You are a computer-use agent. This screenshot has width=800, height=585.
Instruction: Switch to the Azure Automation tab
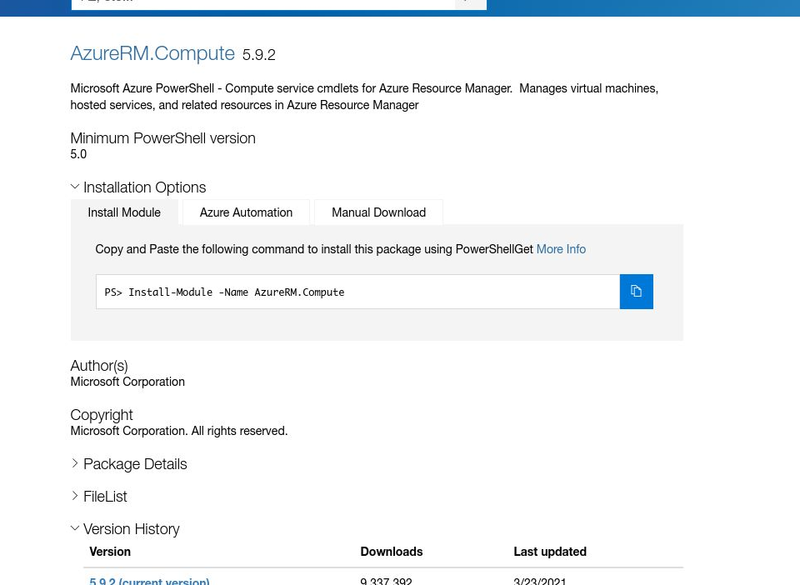pos(246,212)
